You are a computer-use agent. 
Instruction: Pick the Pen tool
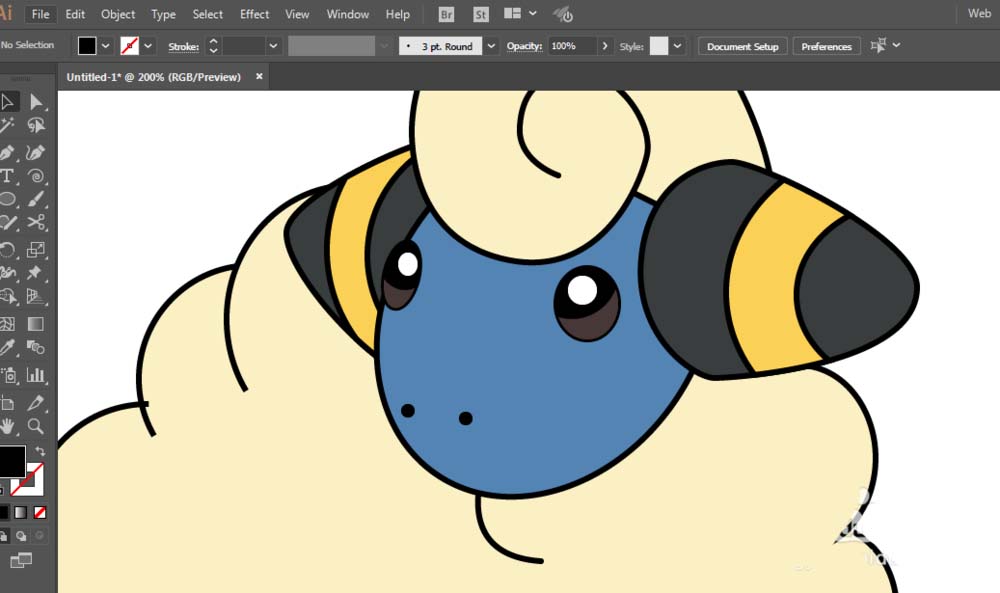point(8,153)
